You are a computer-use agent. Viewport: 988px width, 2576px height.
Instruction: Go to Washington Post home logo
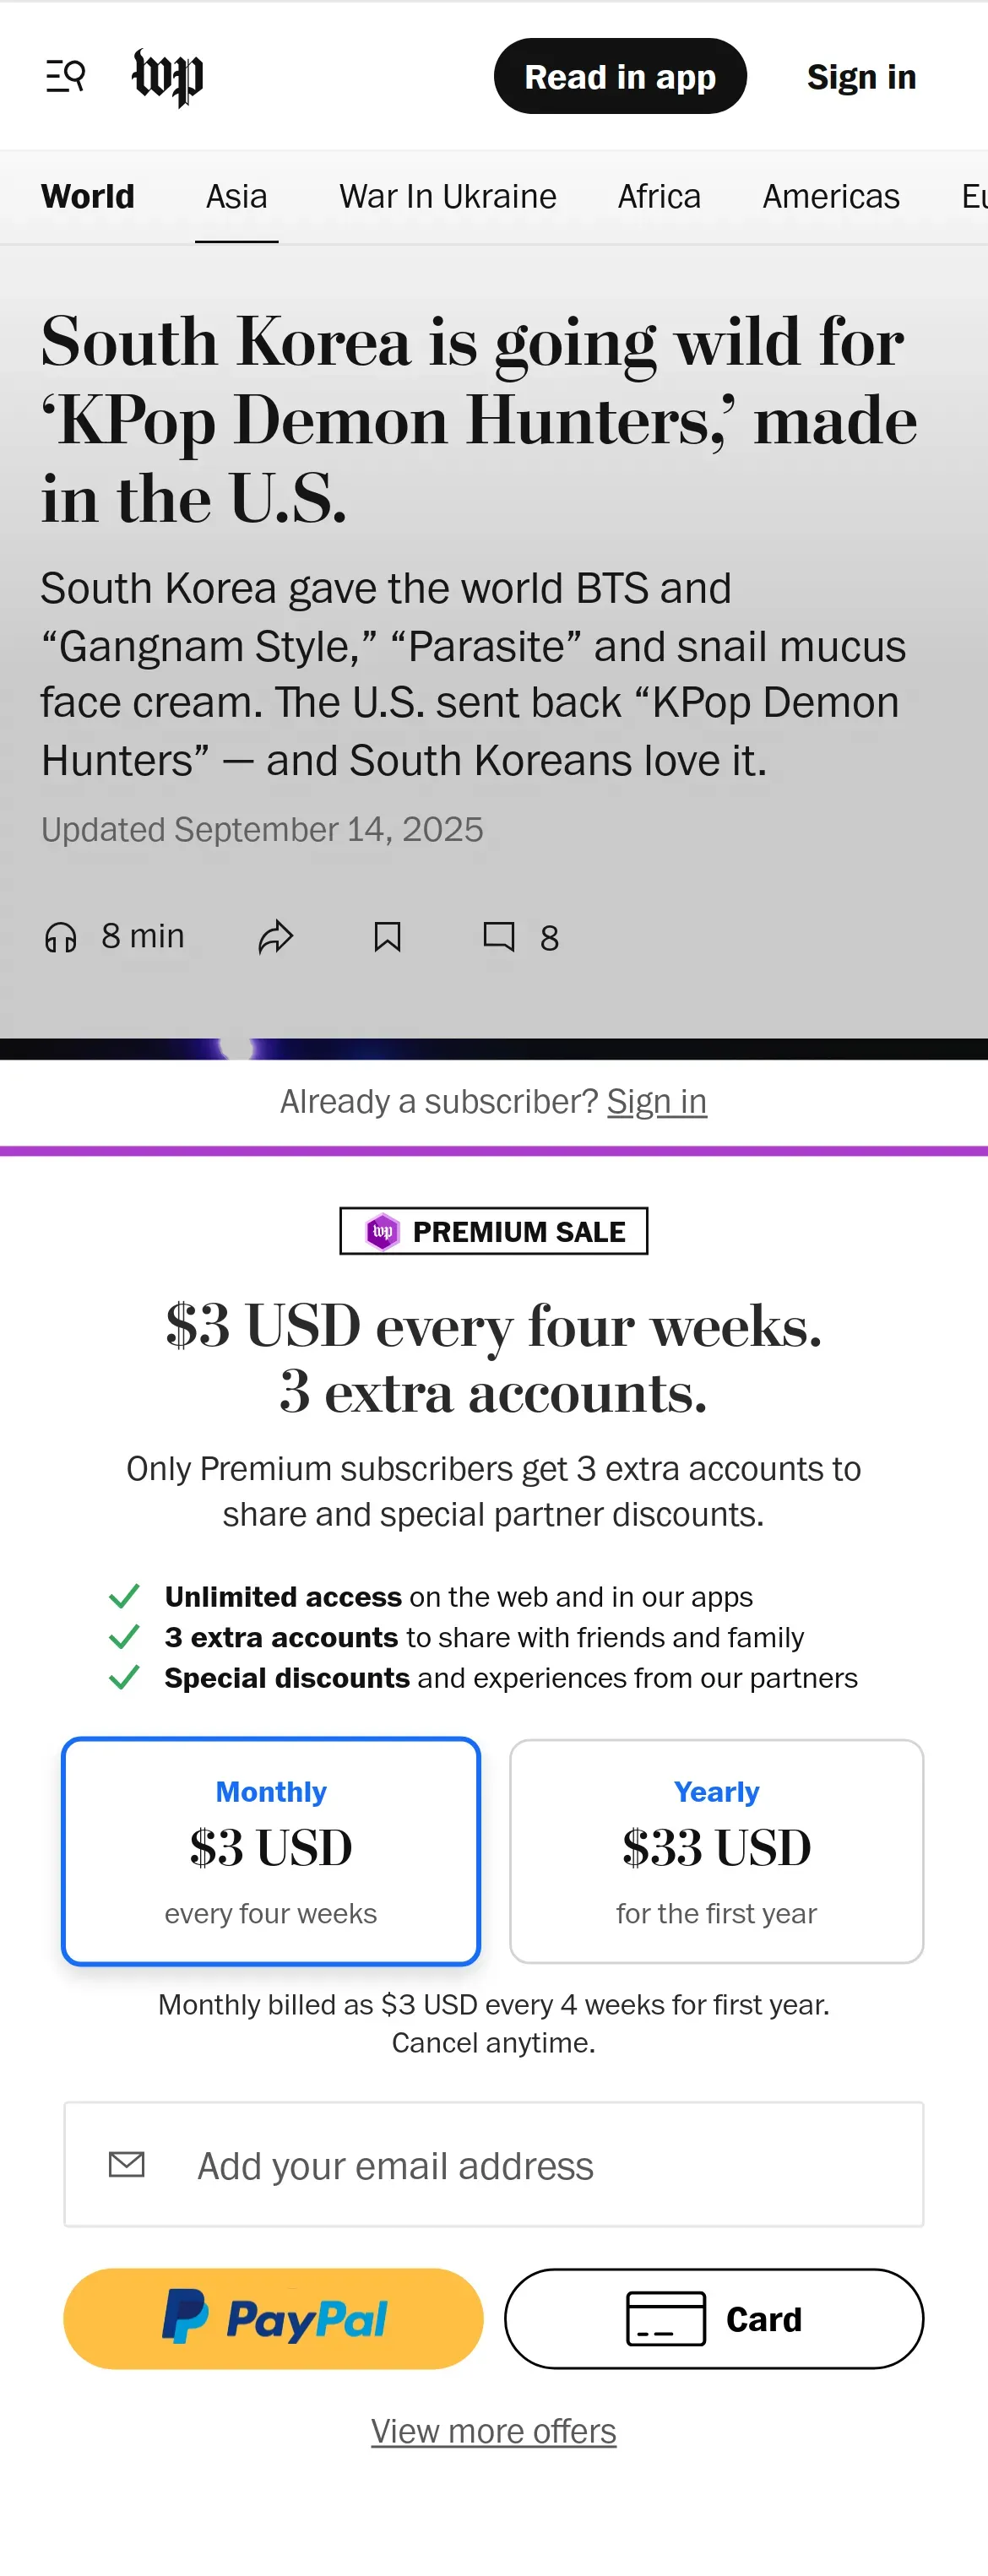click(x=168, y=77)
